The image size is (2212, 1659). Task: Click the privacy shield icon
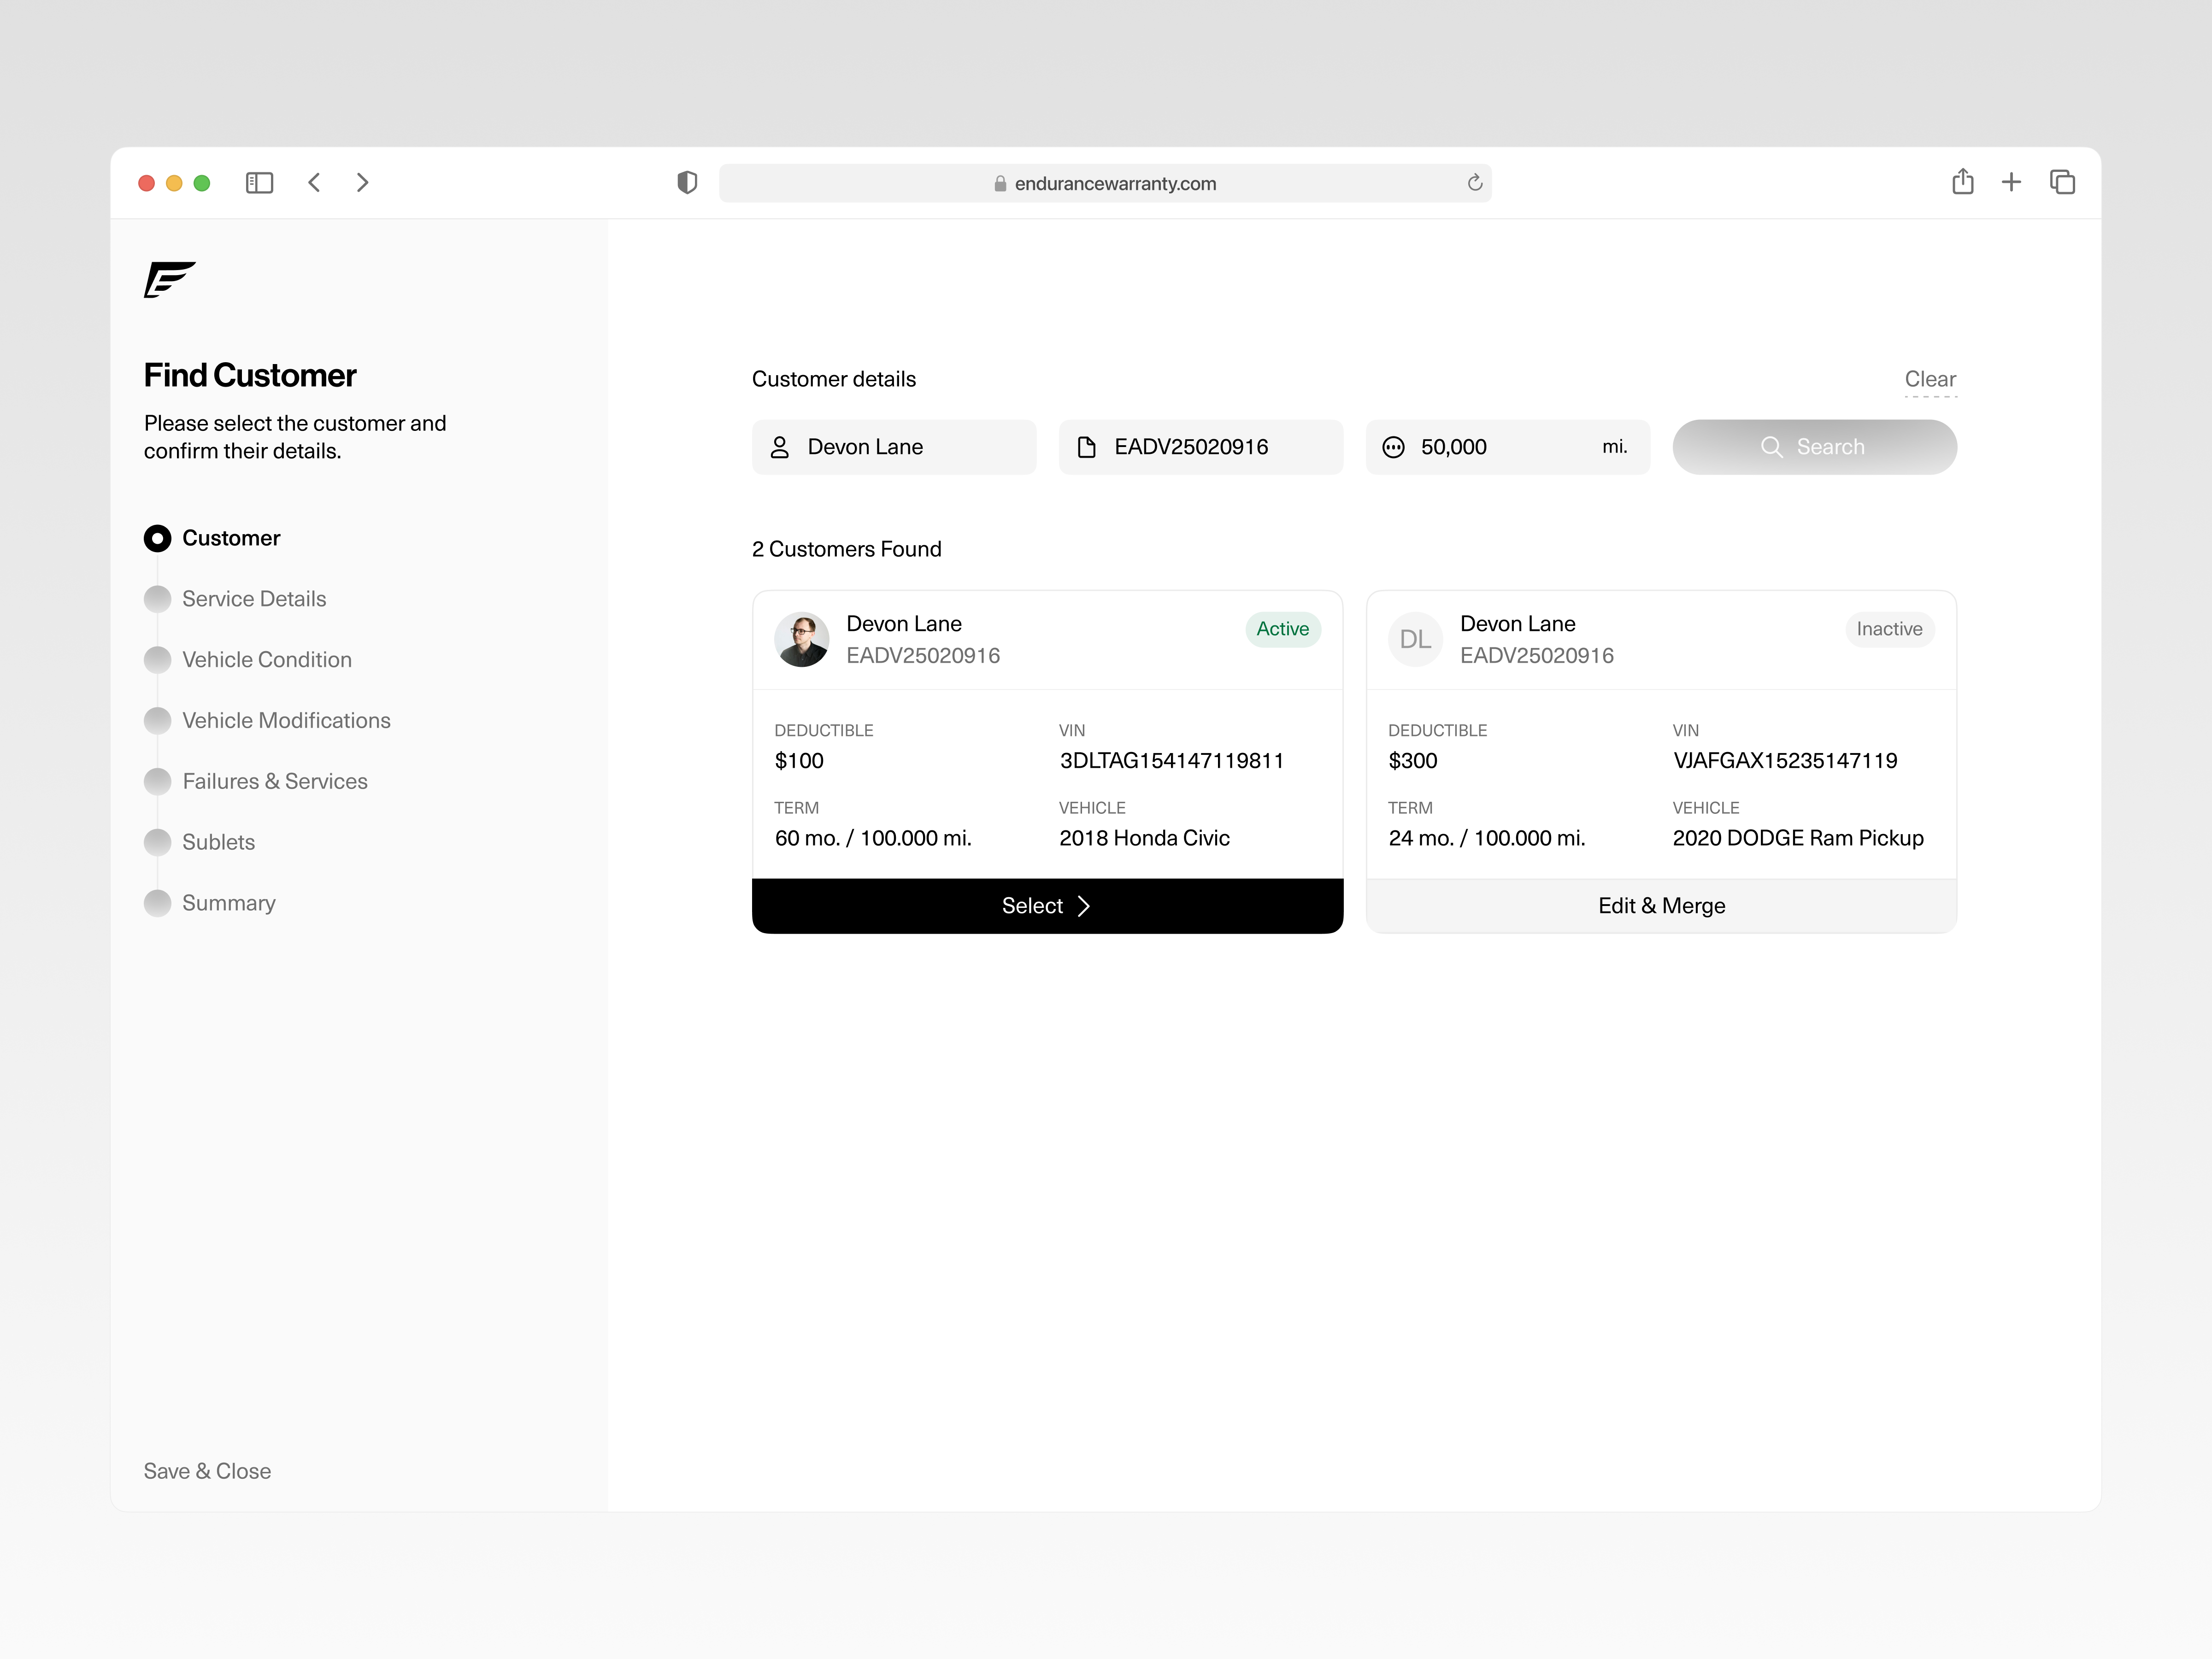687,182
